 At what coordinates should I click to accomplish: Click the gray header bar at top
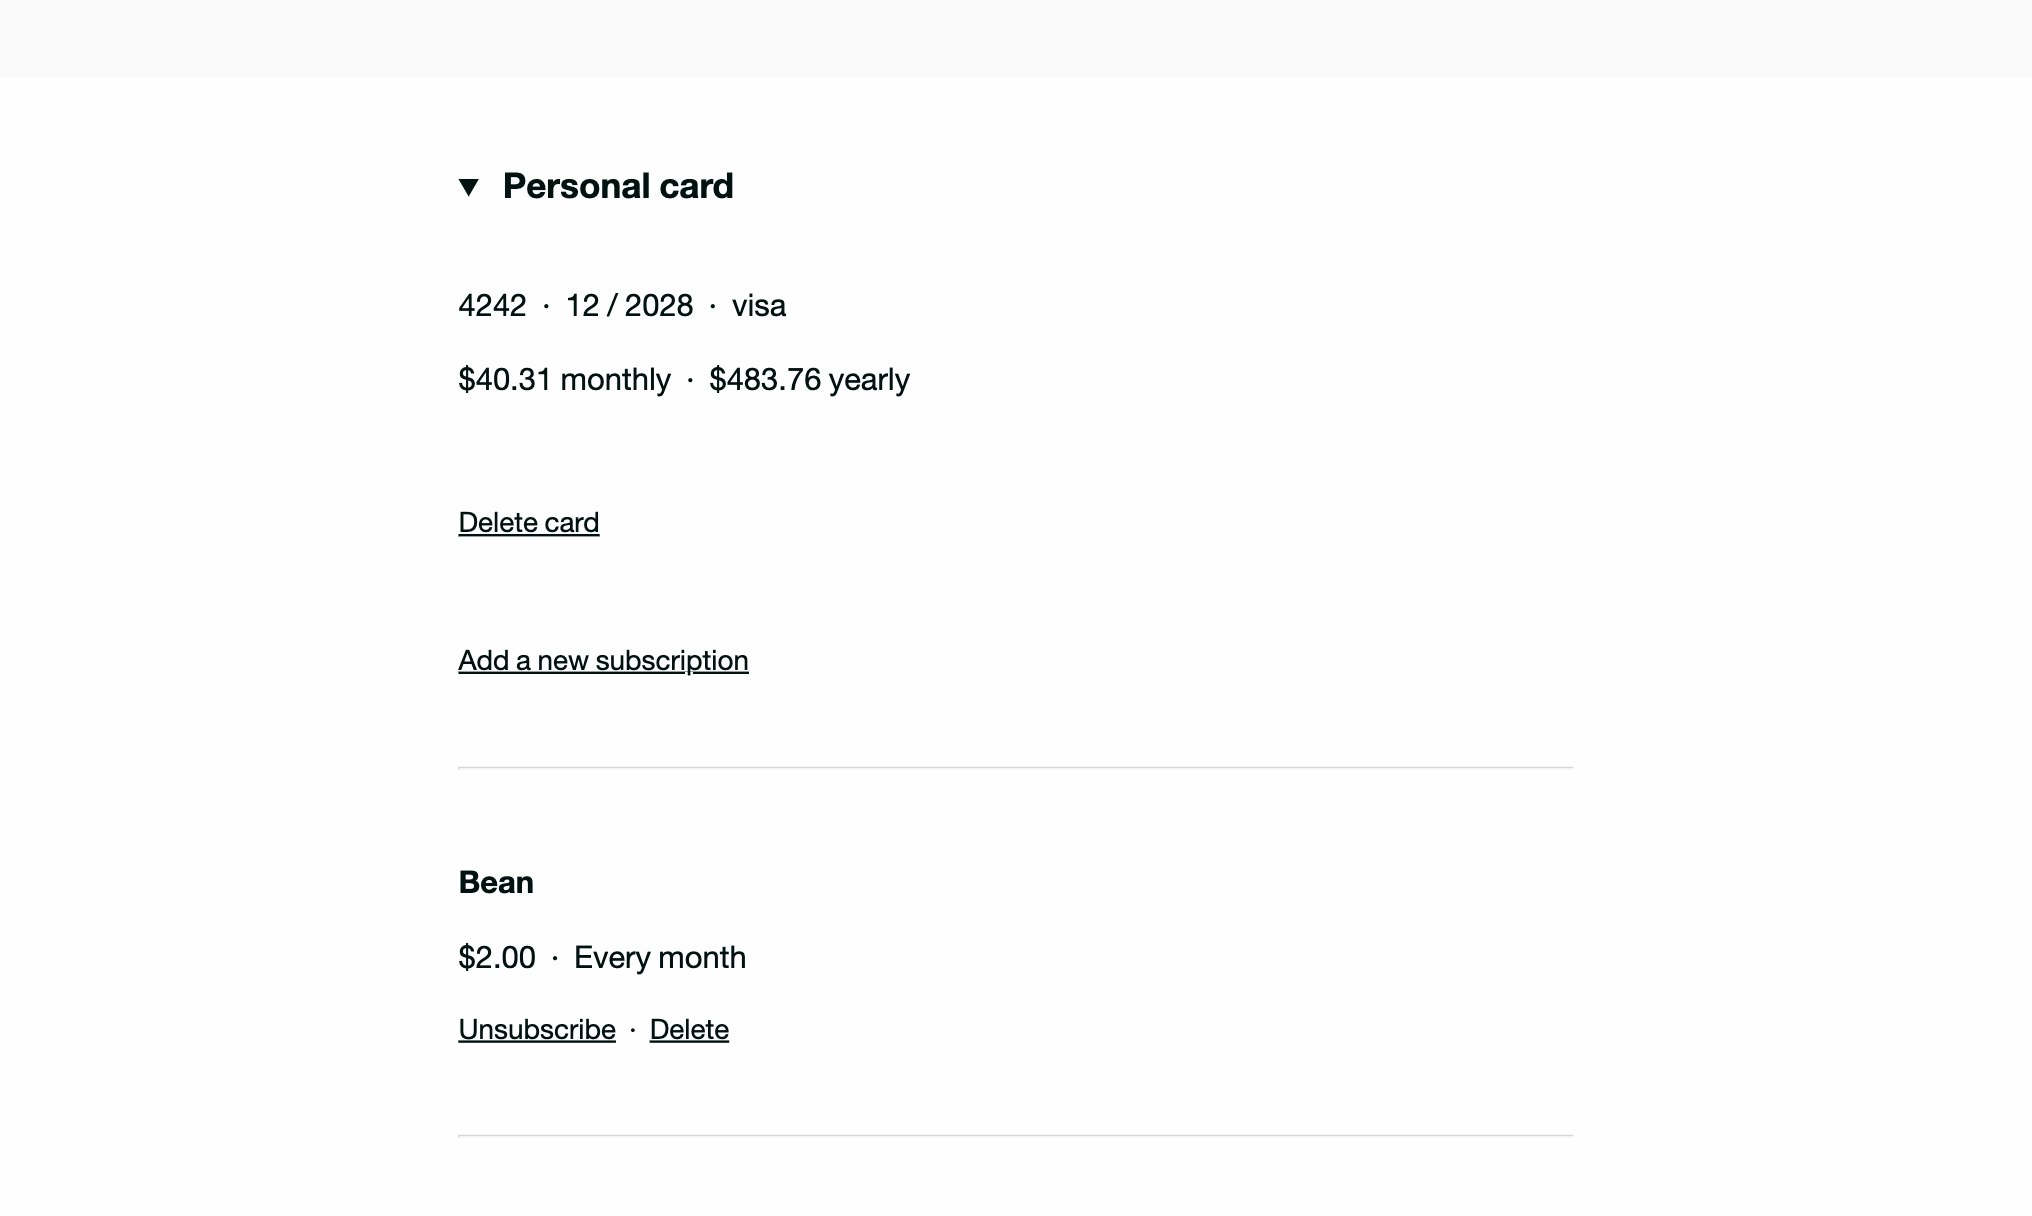(x=1016, y=38)
